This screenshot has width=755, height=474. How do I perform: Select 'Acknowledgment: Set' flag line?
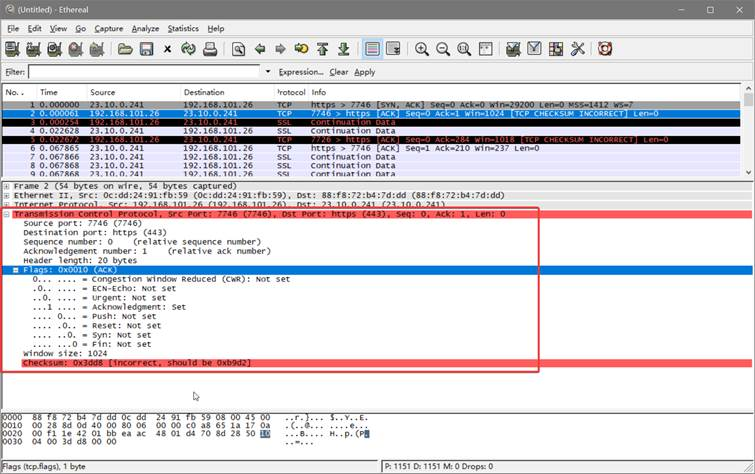(109, 307)
